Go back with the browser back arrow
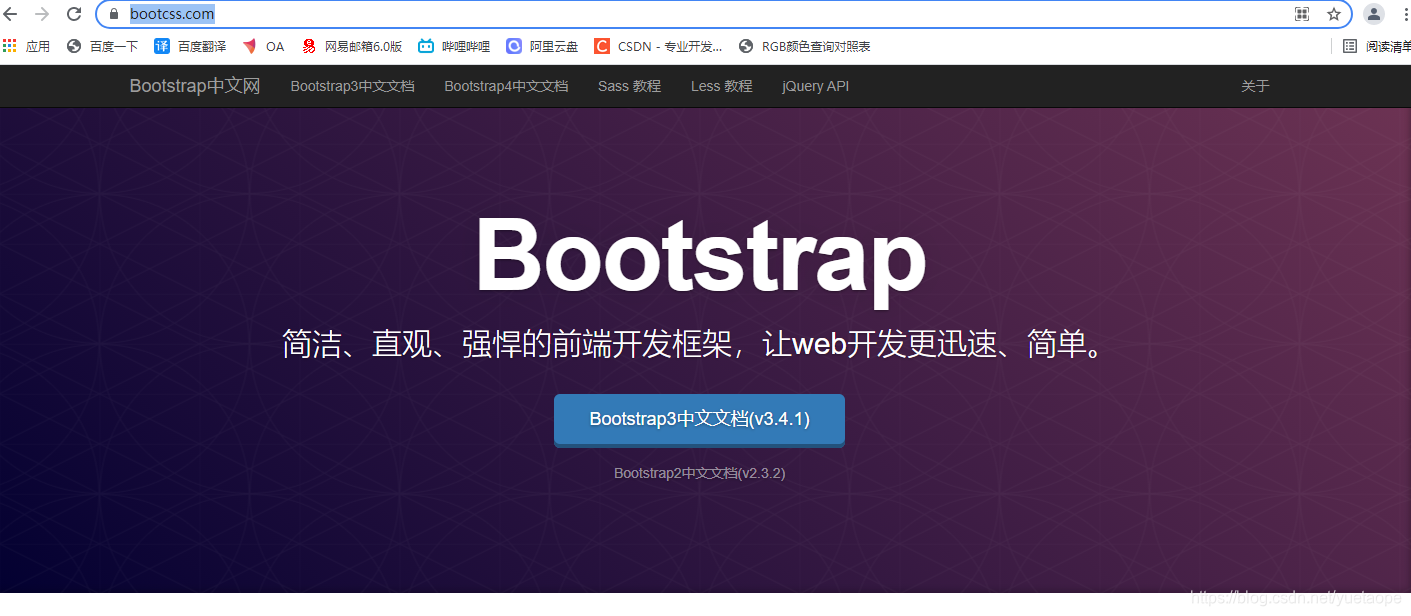Viewport: 1411px width, 616px height. click(10, 14)
